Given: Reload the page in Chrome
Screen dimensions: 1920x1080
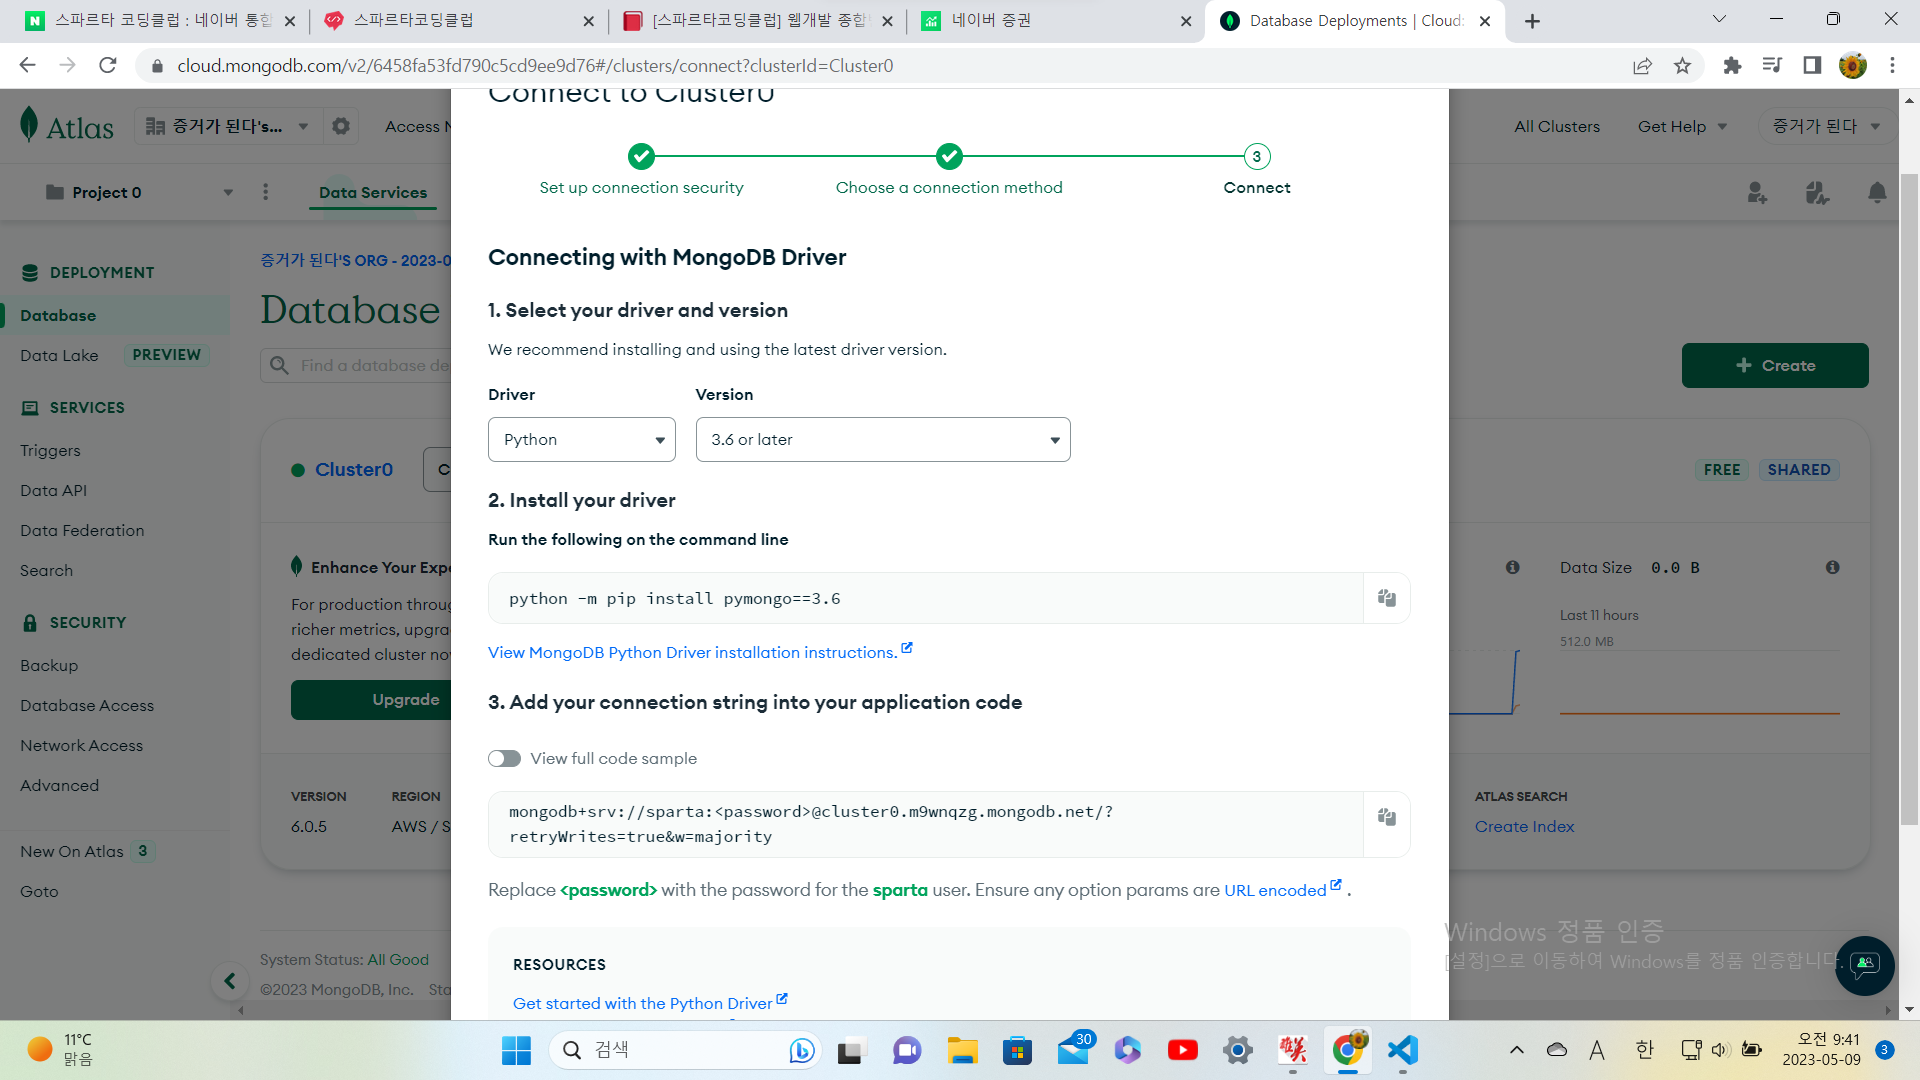Looking at the screenshot, I should (x=107, y=66).
